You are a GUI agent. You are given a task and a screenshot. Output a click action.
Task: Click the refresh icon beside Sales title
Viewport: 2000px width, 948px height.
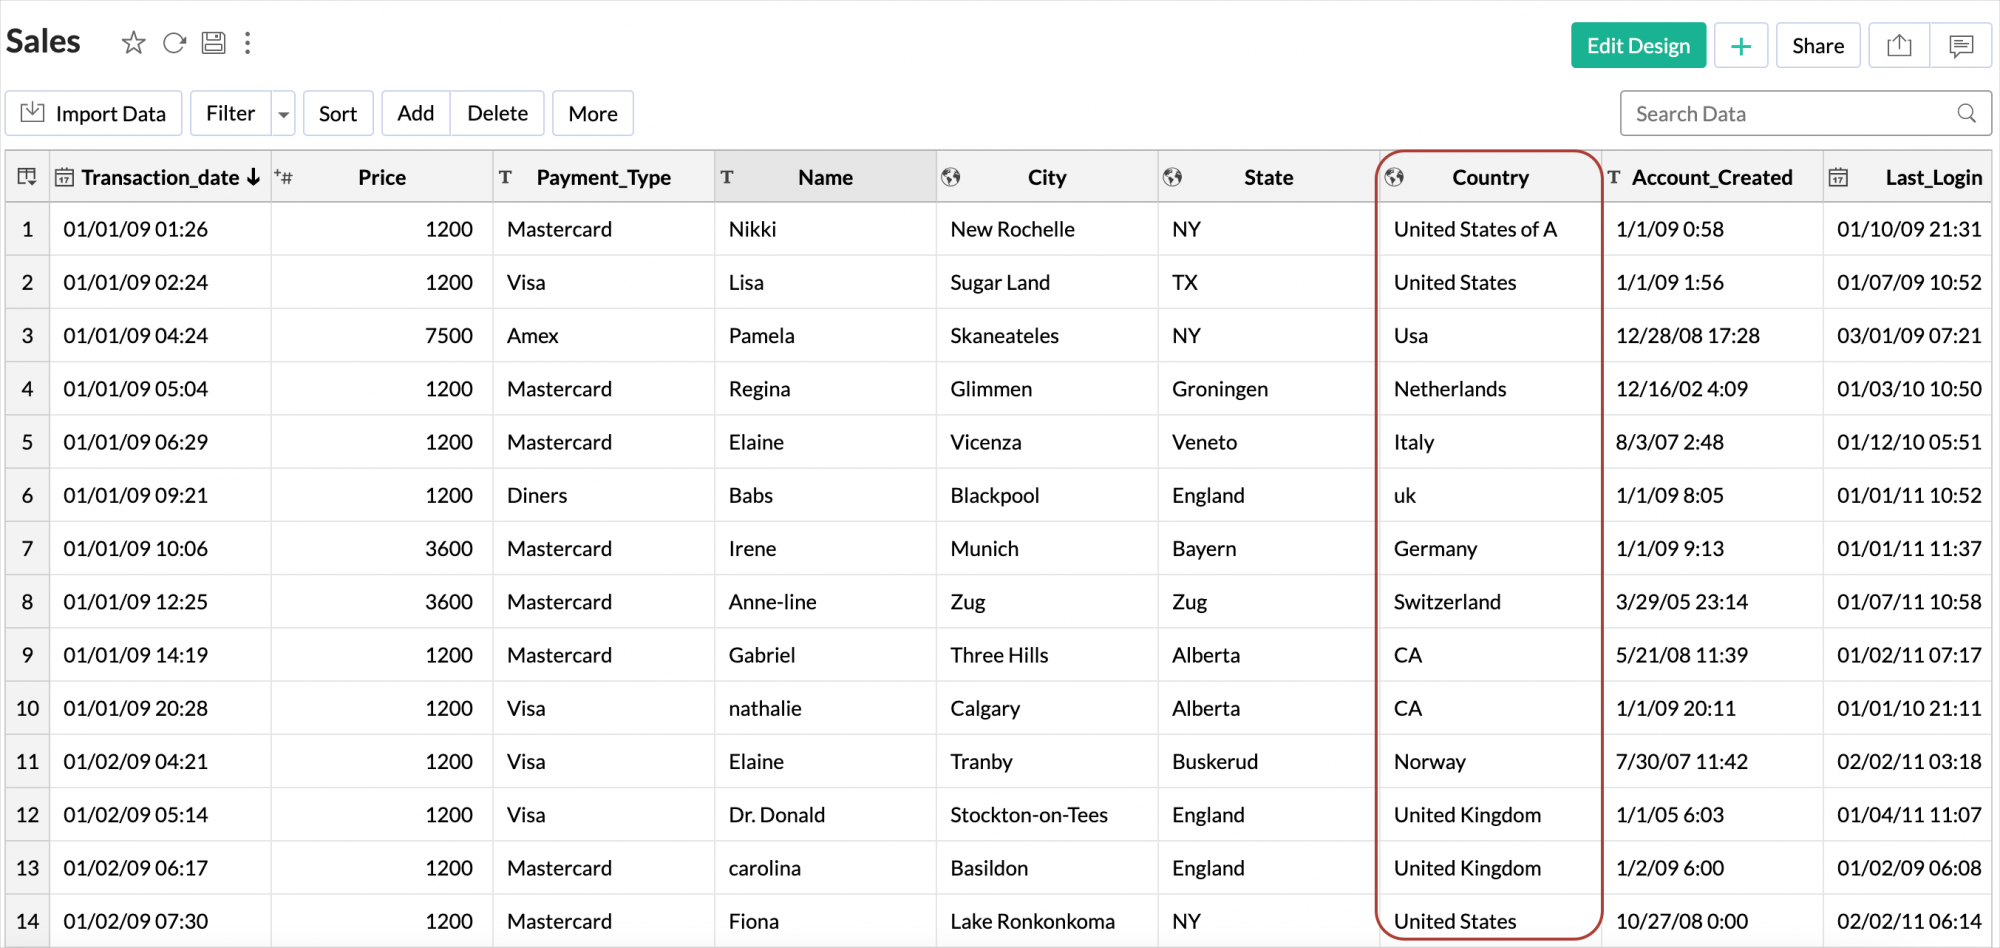(174, 43)
